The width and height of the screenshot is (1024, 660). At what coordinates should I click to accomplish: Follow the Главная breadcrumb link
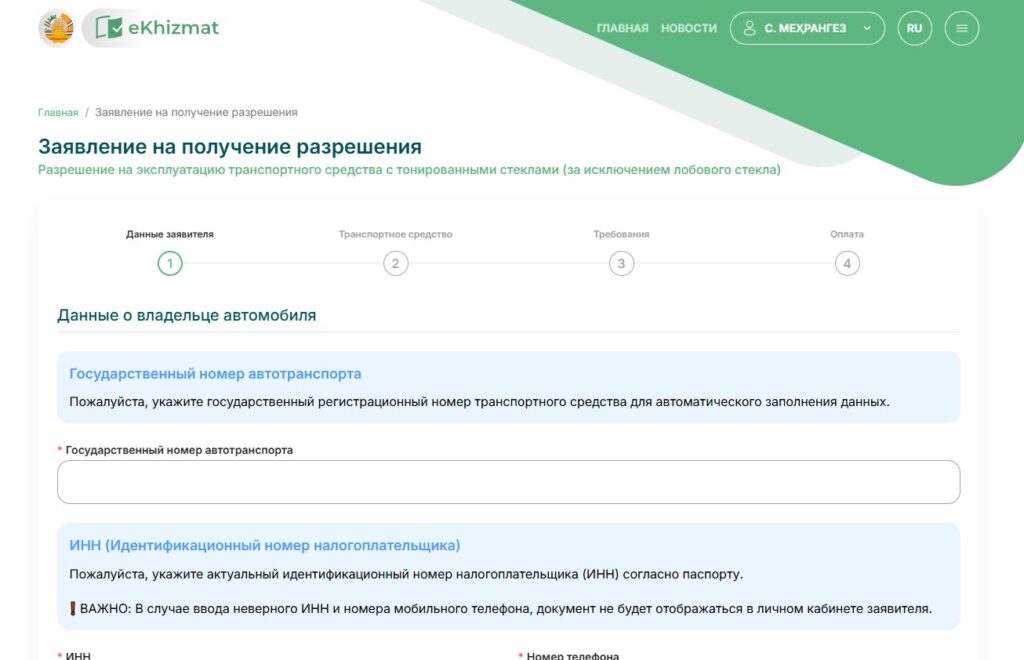58,113
